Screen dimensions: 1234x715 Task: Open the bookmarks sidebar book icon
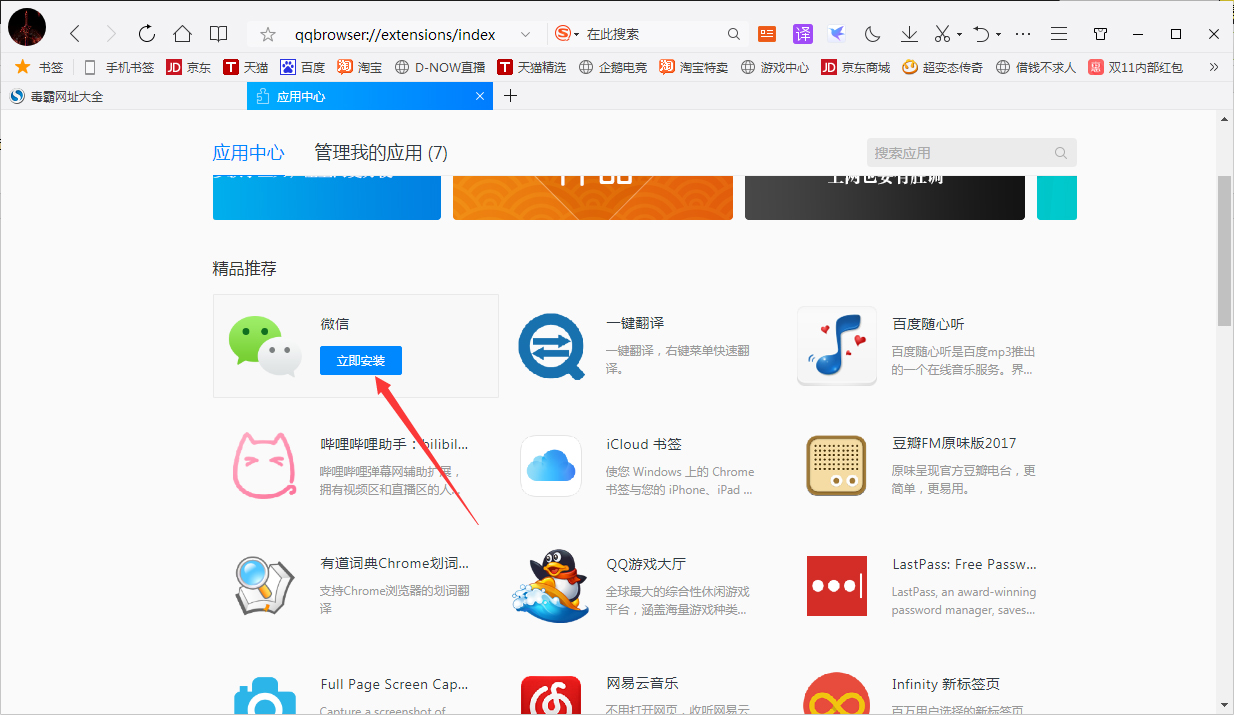pyautogui.click(x=218, y=33)
